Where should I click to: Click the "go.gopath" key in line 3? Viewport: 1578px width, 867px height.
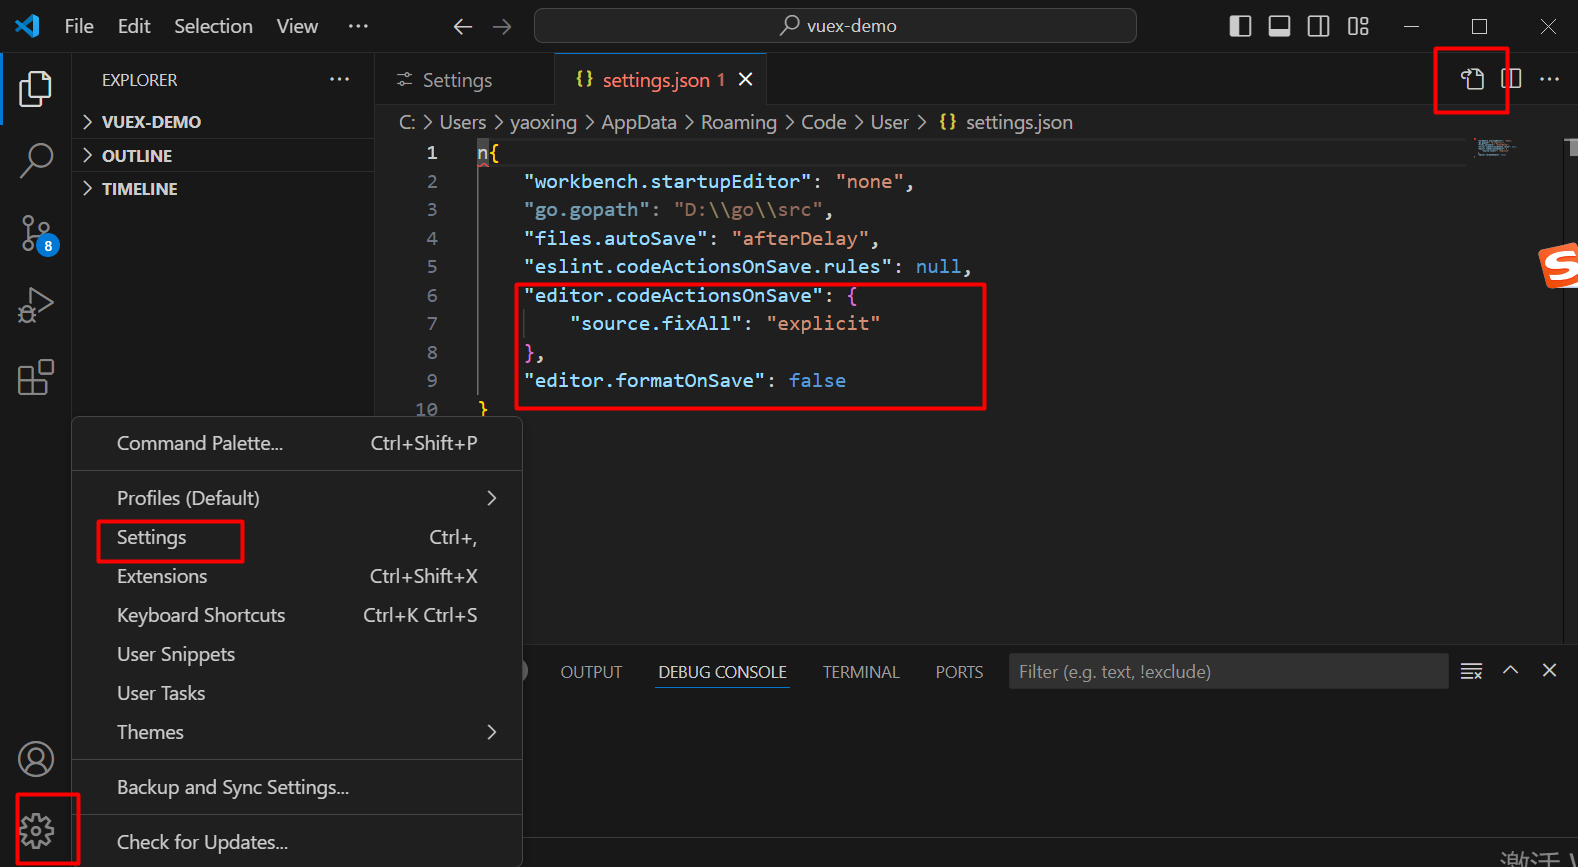point(586,209)
